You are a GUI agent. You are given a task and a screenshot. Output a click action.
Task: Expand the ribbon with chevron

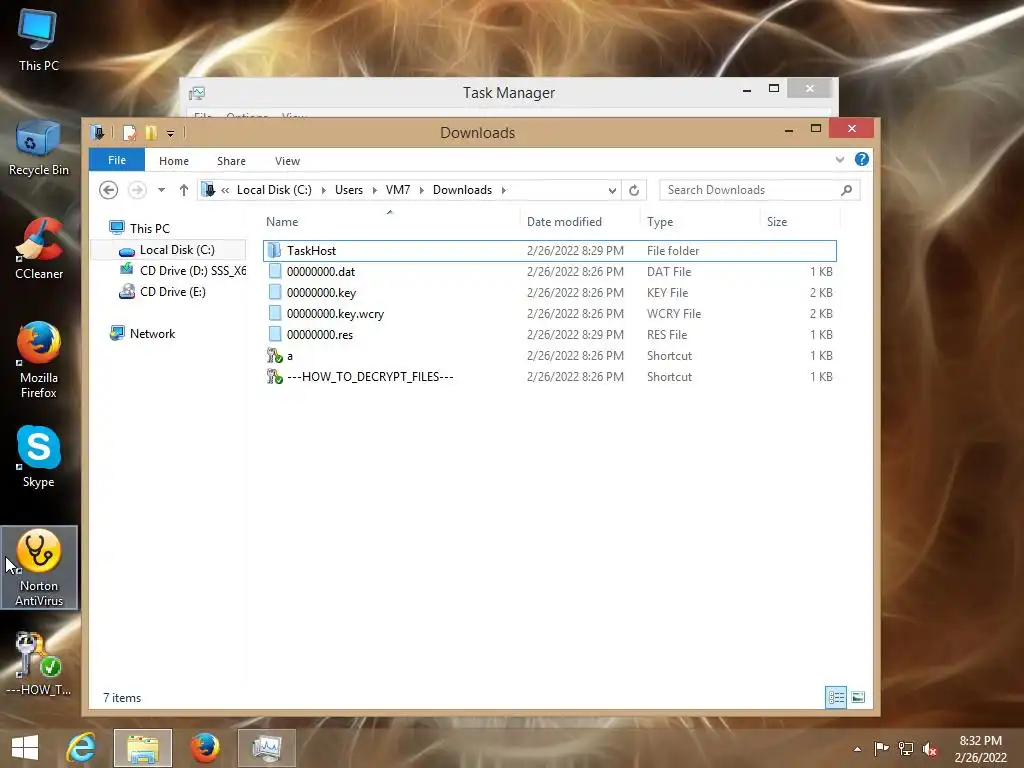coord(840,159)
